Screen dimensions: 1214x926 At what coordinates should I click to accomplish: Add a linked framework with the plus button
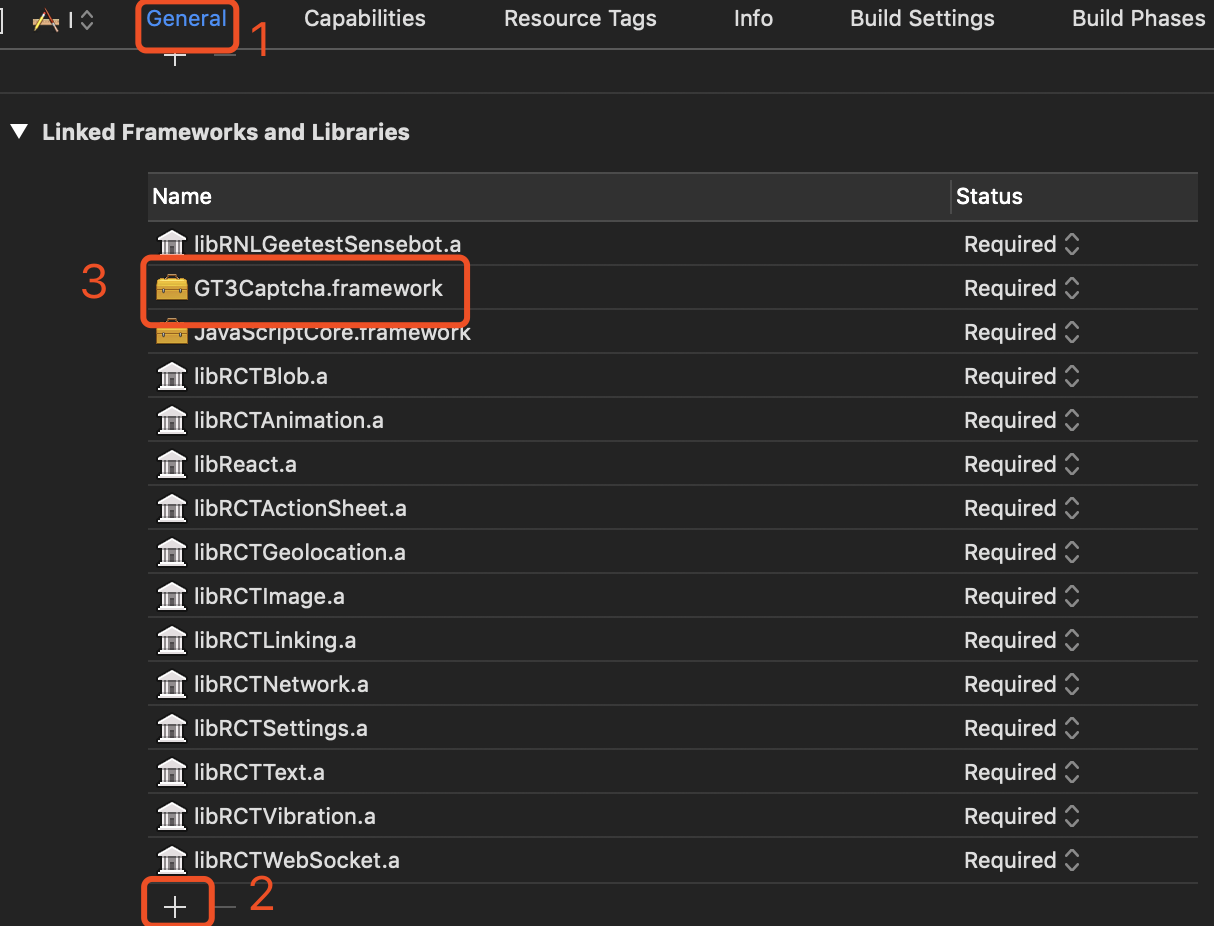(175, 906)
